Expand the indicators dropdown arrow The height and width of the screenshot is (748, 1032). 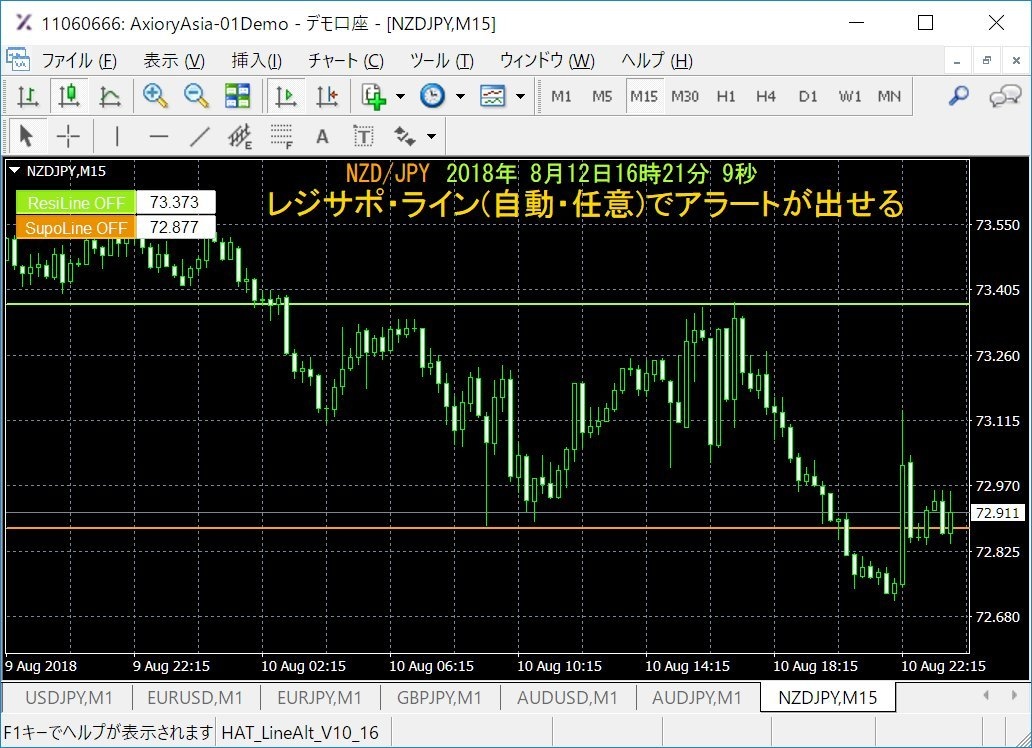pos(400,97)
